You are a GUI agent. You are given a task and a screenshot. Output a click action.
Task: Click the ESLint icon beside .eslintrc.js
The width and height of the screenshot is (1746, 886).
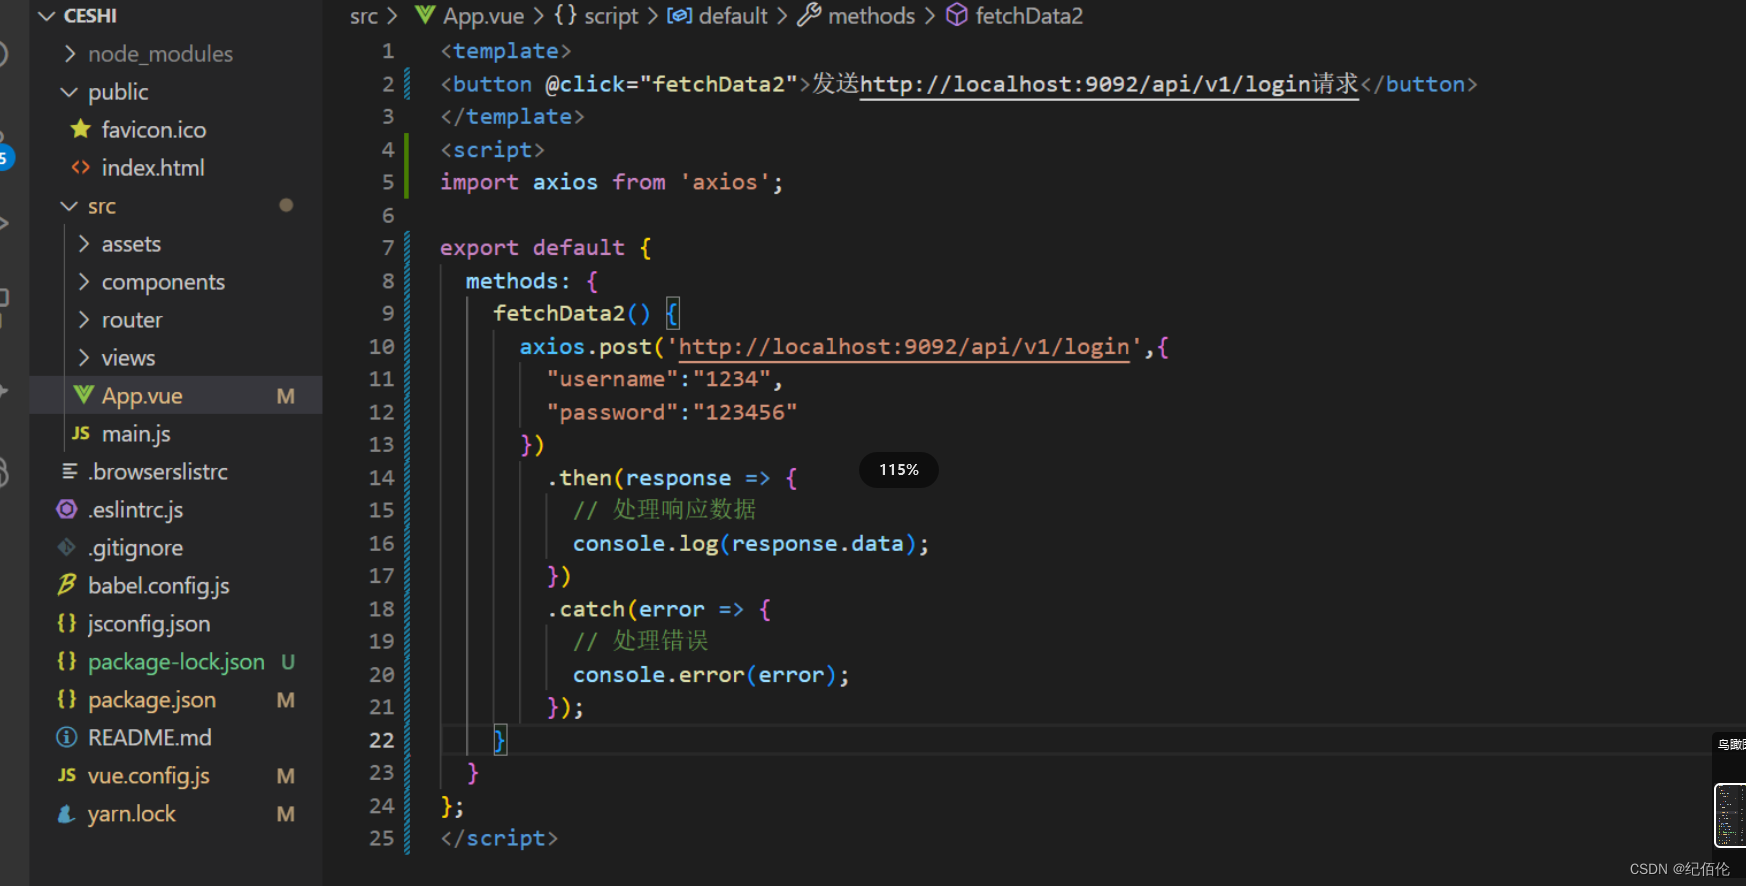(x=67, y=509)
